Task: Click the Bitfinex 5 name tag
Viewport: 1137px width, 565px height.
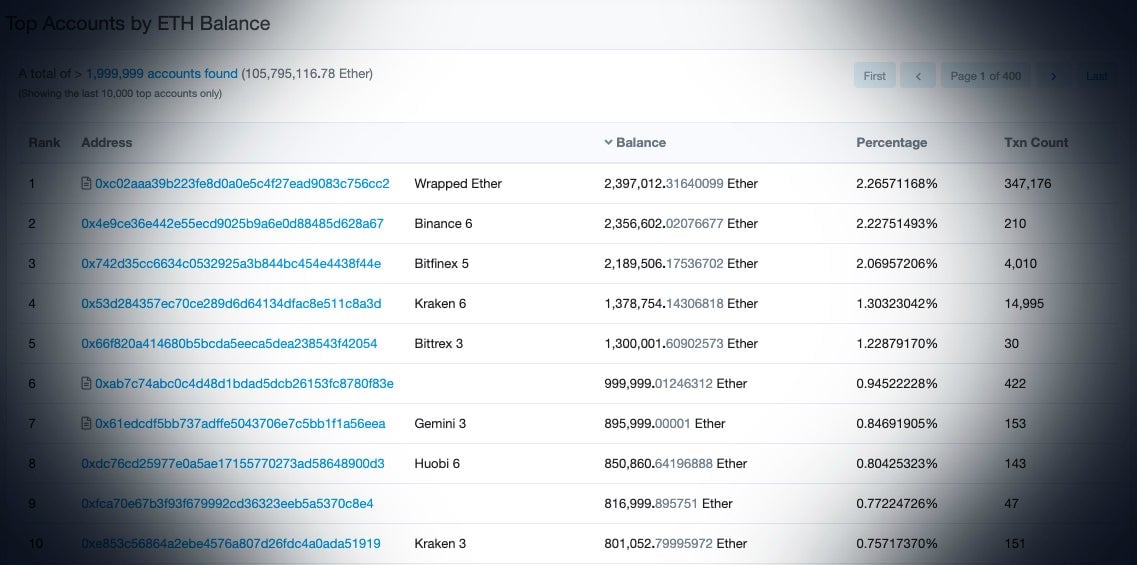Action: click(442, 263)
